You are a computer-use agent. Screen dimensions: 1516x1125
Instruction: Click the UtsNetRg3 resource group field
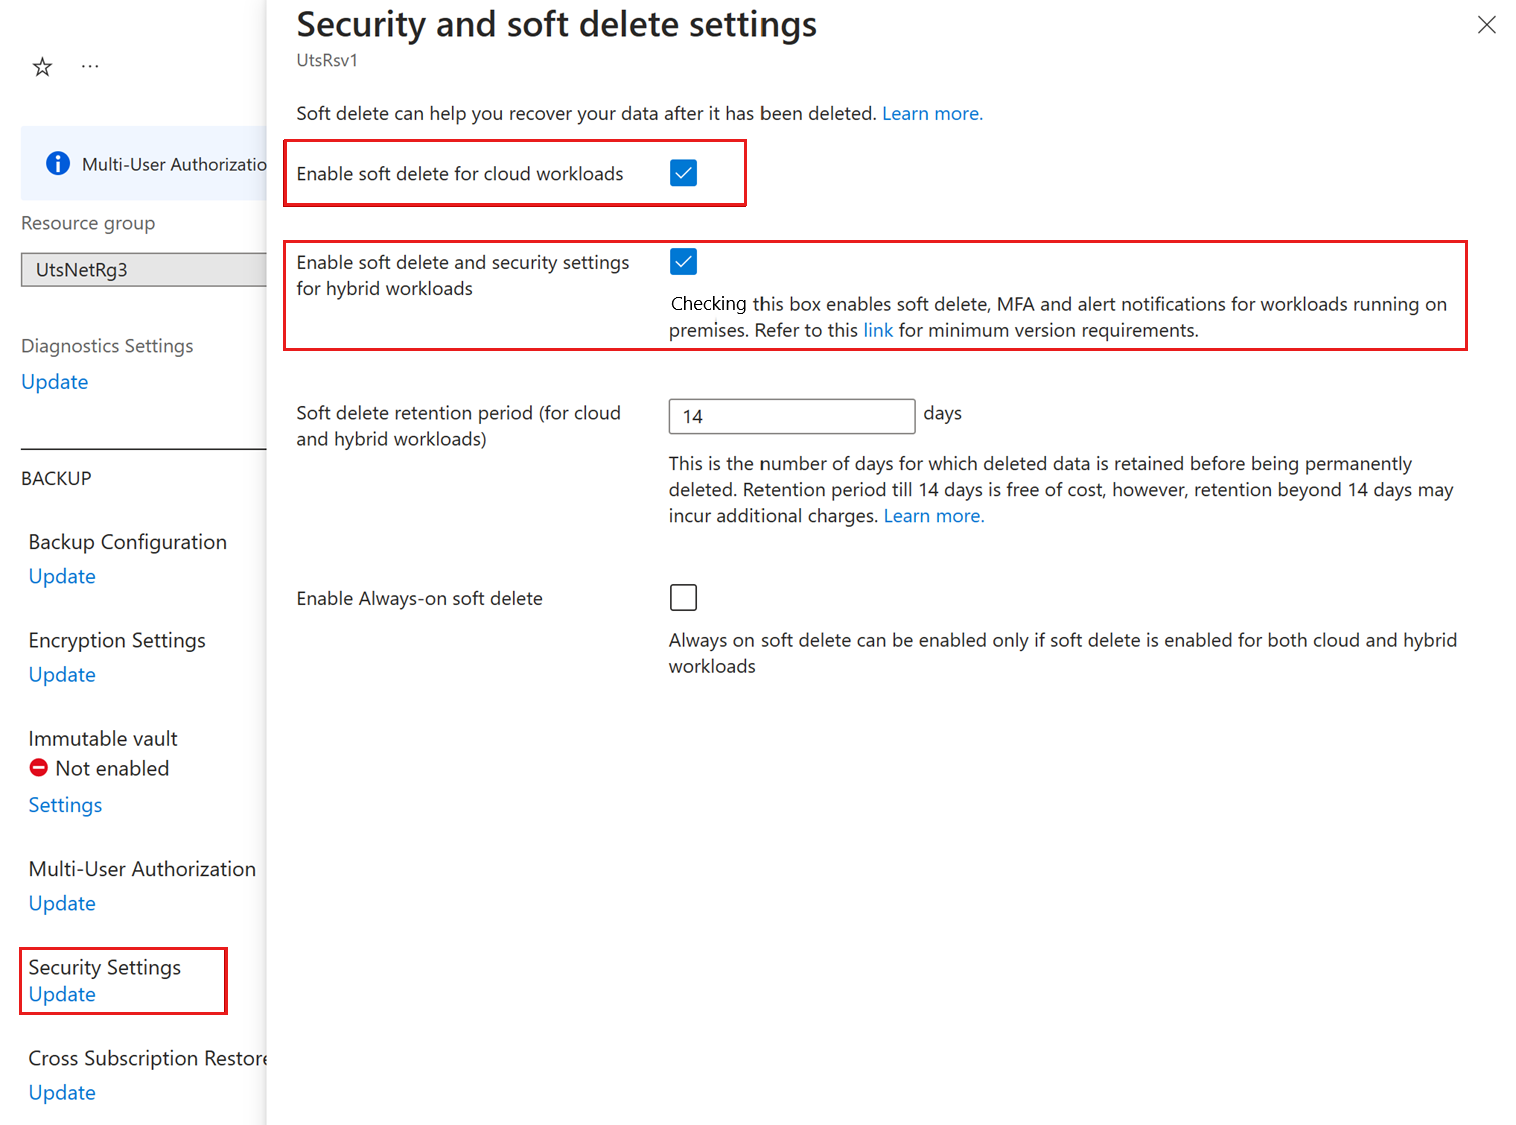(143, 270)
